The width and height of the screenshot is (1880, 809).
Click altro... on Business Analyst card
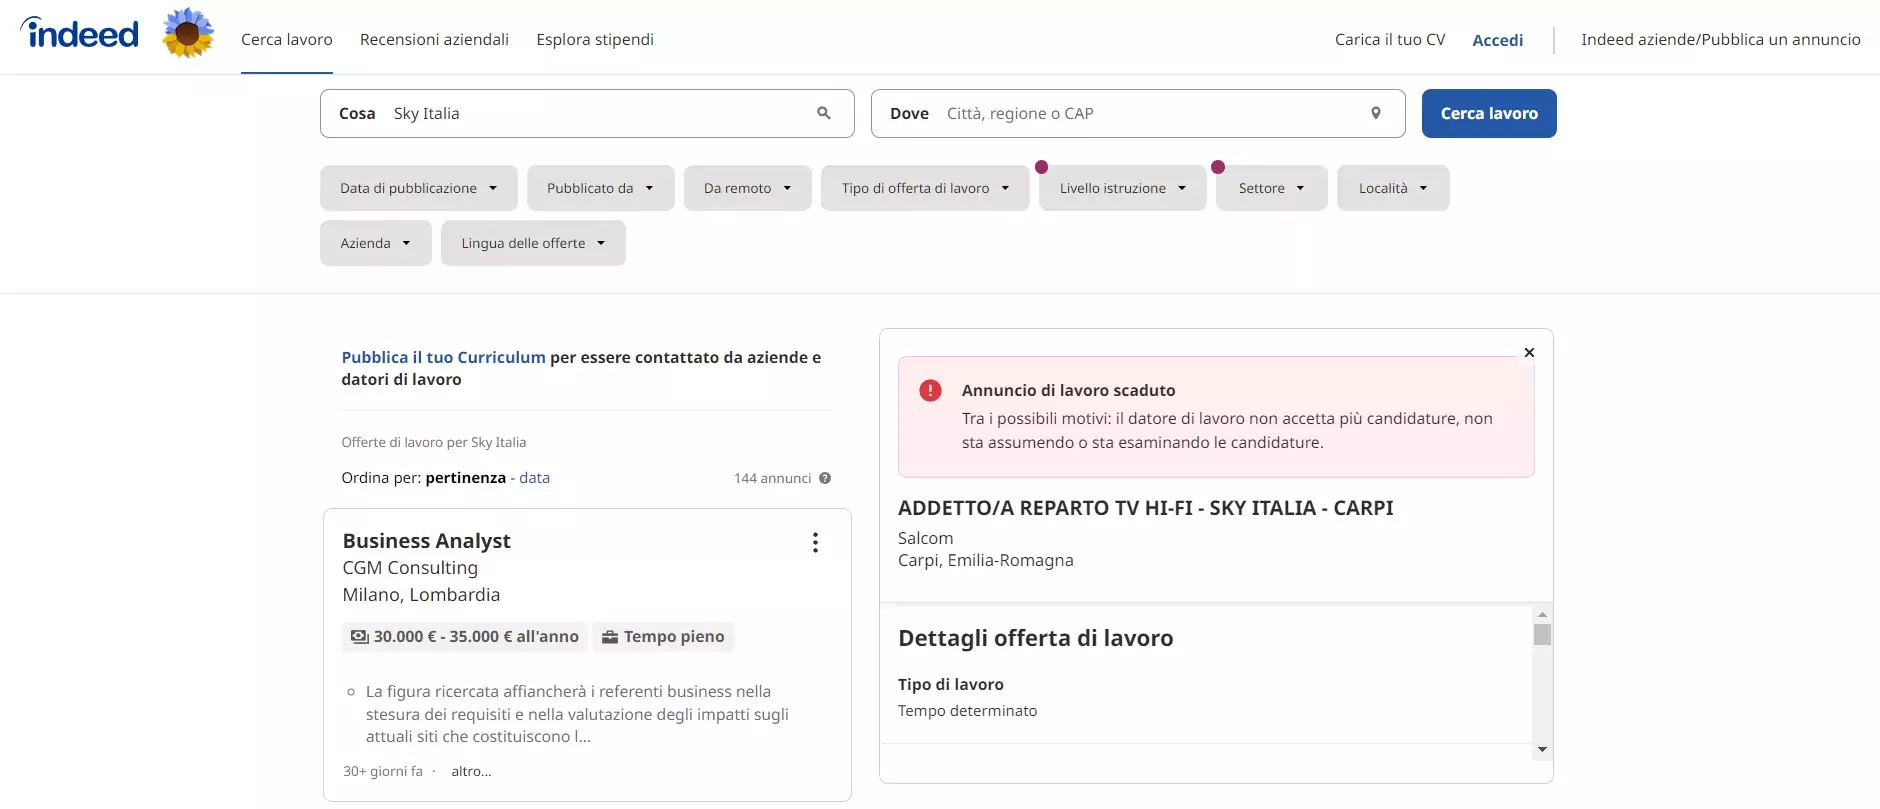[x=471, y=771]
